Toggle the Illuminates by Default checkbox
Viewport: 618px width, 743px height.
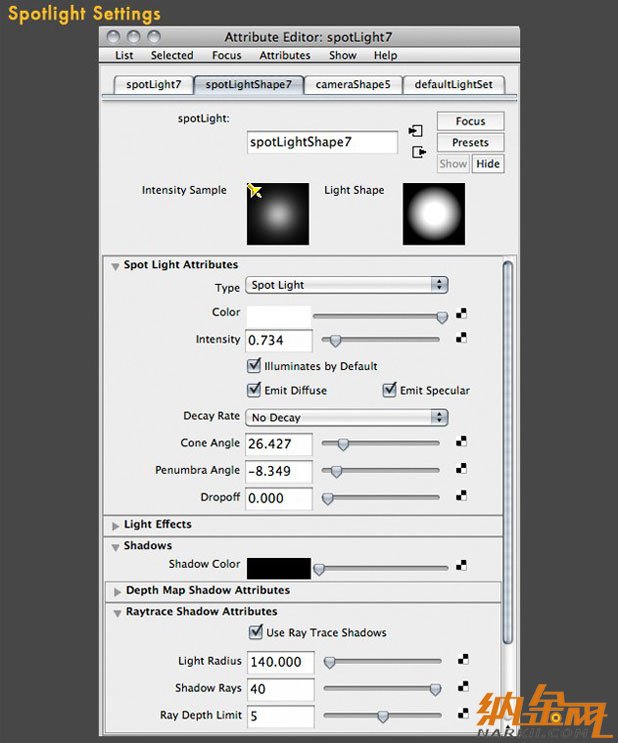pos(254,365)
